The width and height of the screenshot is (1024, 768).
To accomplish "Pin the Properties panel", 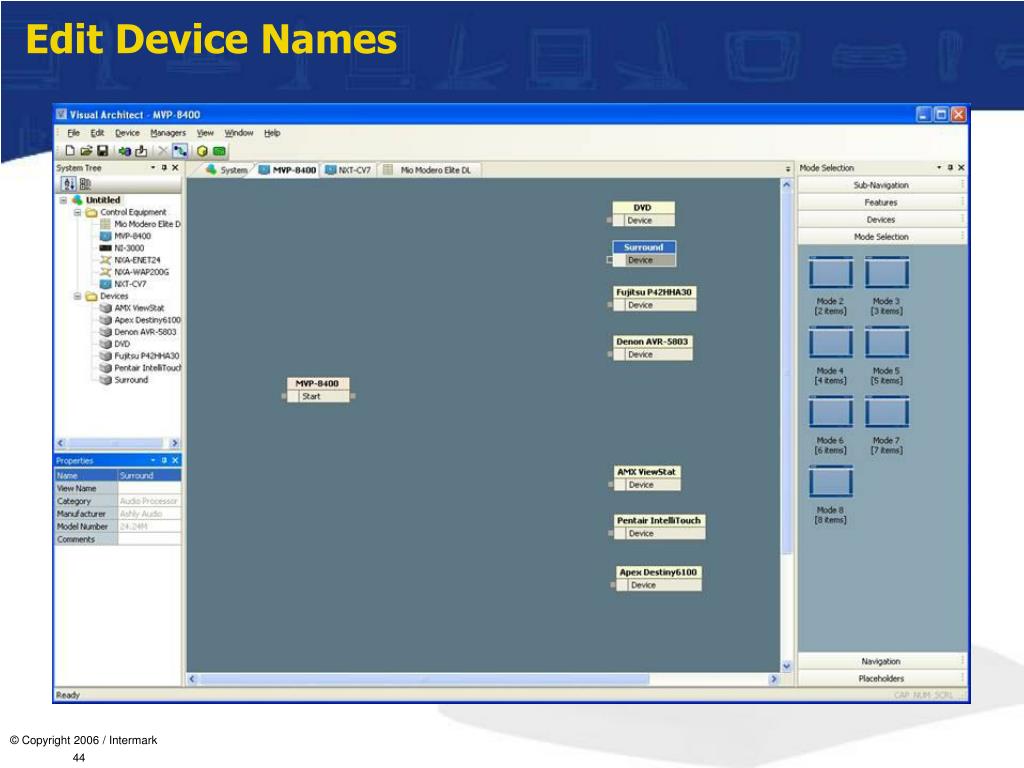I will pos(164,460).
